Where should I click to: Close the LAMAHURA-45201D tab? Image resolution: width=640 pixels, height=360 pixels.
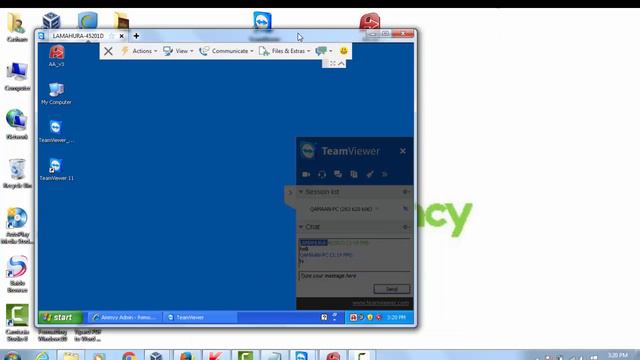(122, 36)
